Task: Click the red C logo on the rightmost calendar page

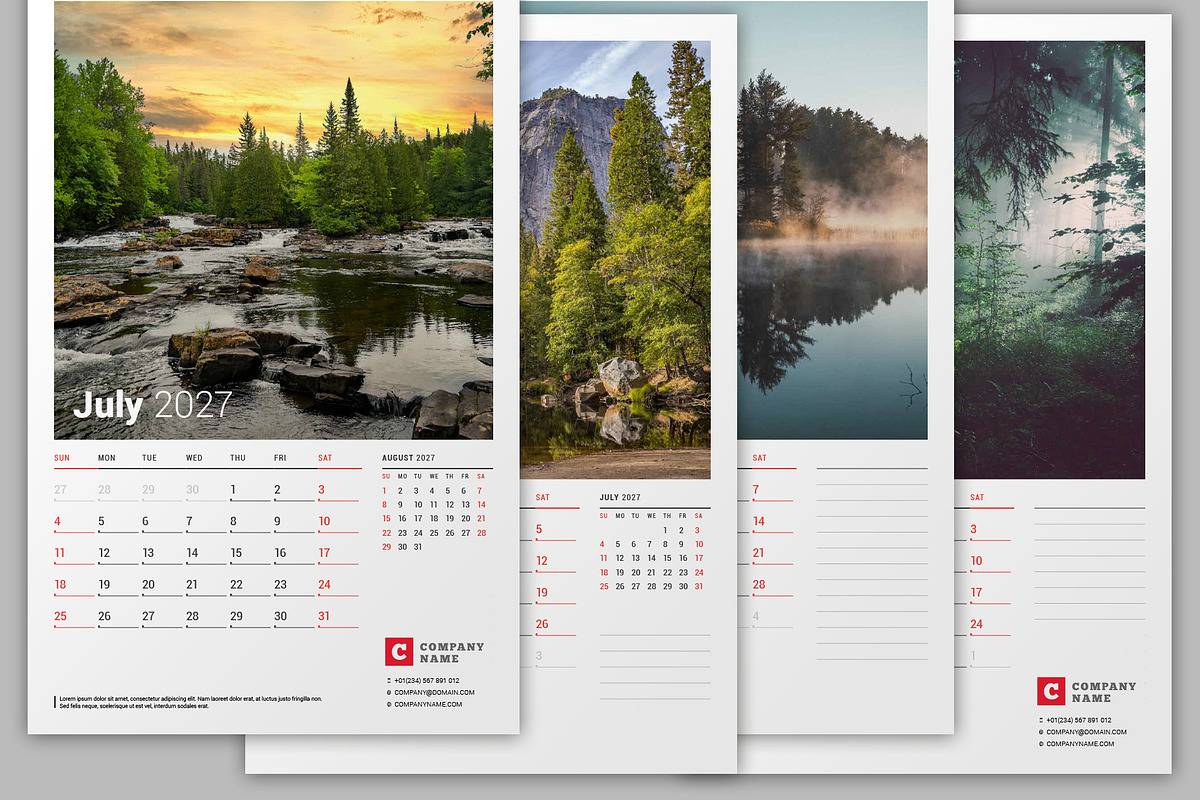Action: pyautogui.click(x=1051, y=691)
